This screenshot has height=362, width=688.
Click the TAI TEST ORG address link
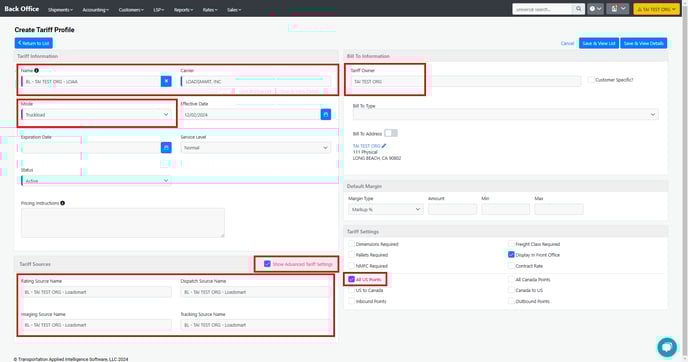(x=366, y=146)
